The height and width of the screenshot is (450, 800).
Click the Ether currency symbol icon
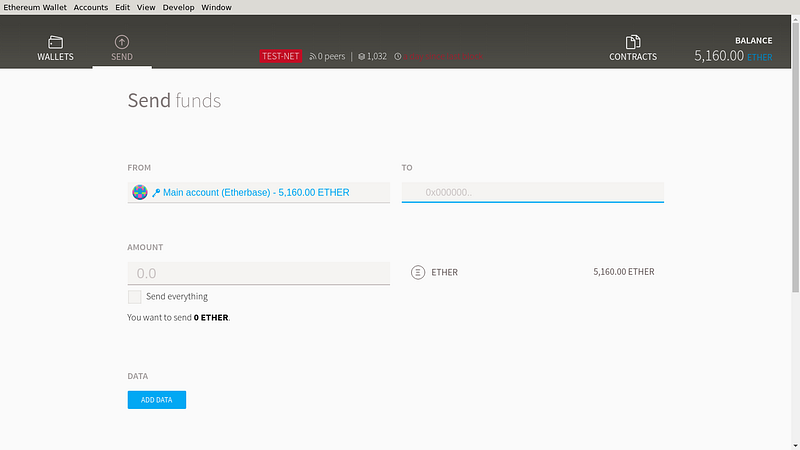click(x=418, y=272)
